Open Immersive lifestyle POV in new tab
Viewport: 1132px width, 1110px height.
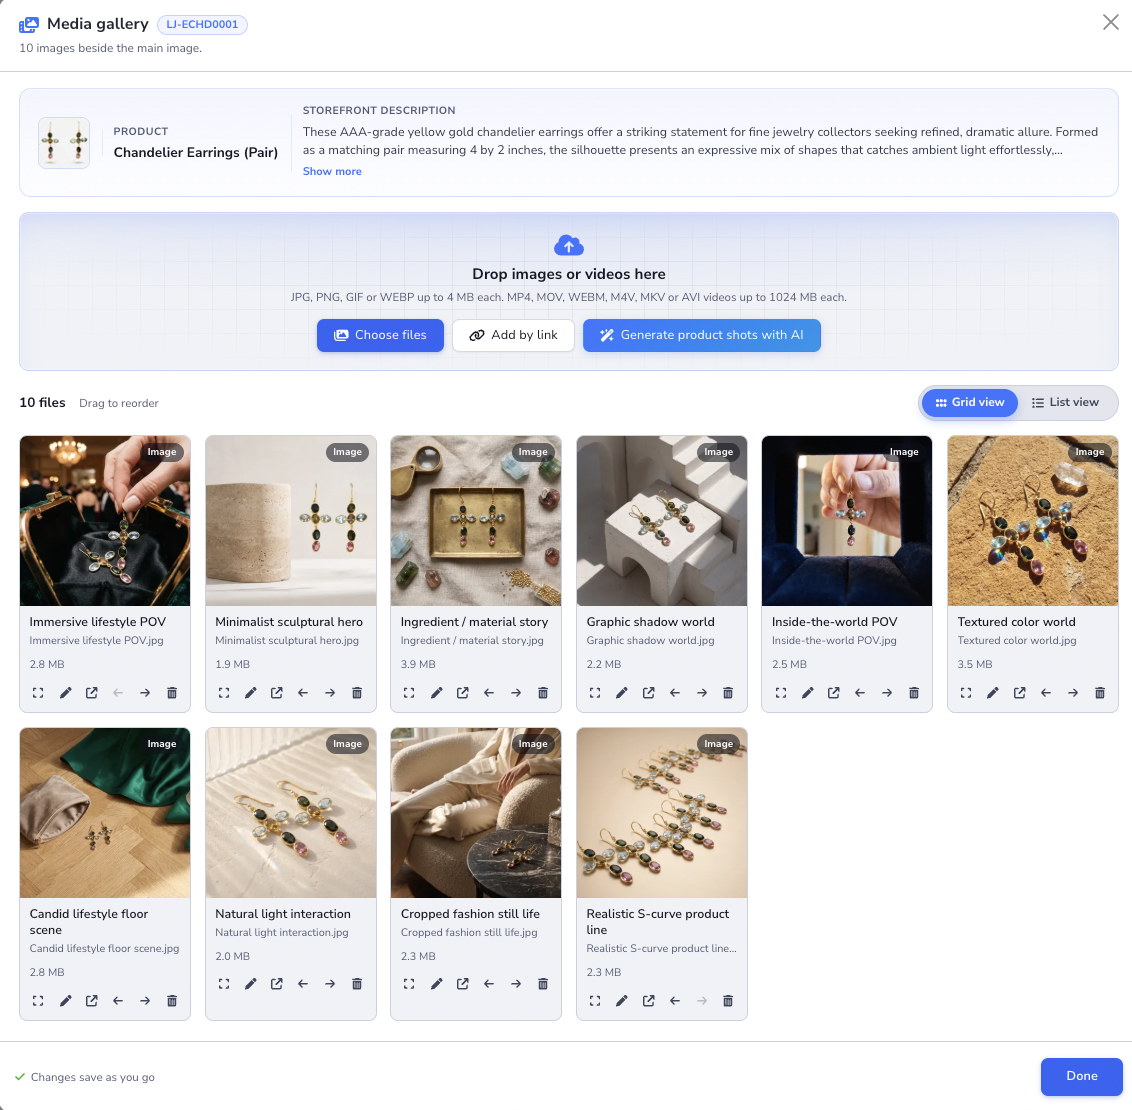92,693
